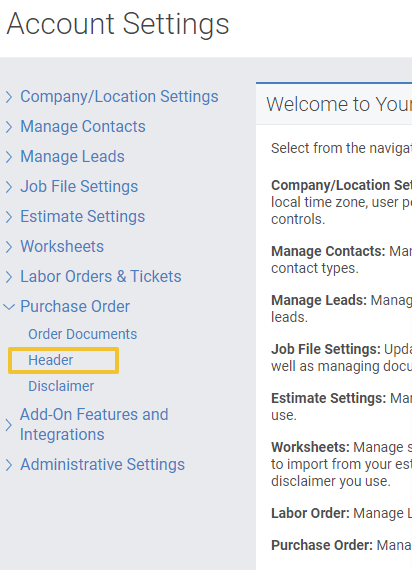Expand the Administrative Settings chevron
This screenshot has width=412, height=570.
9,465
